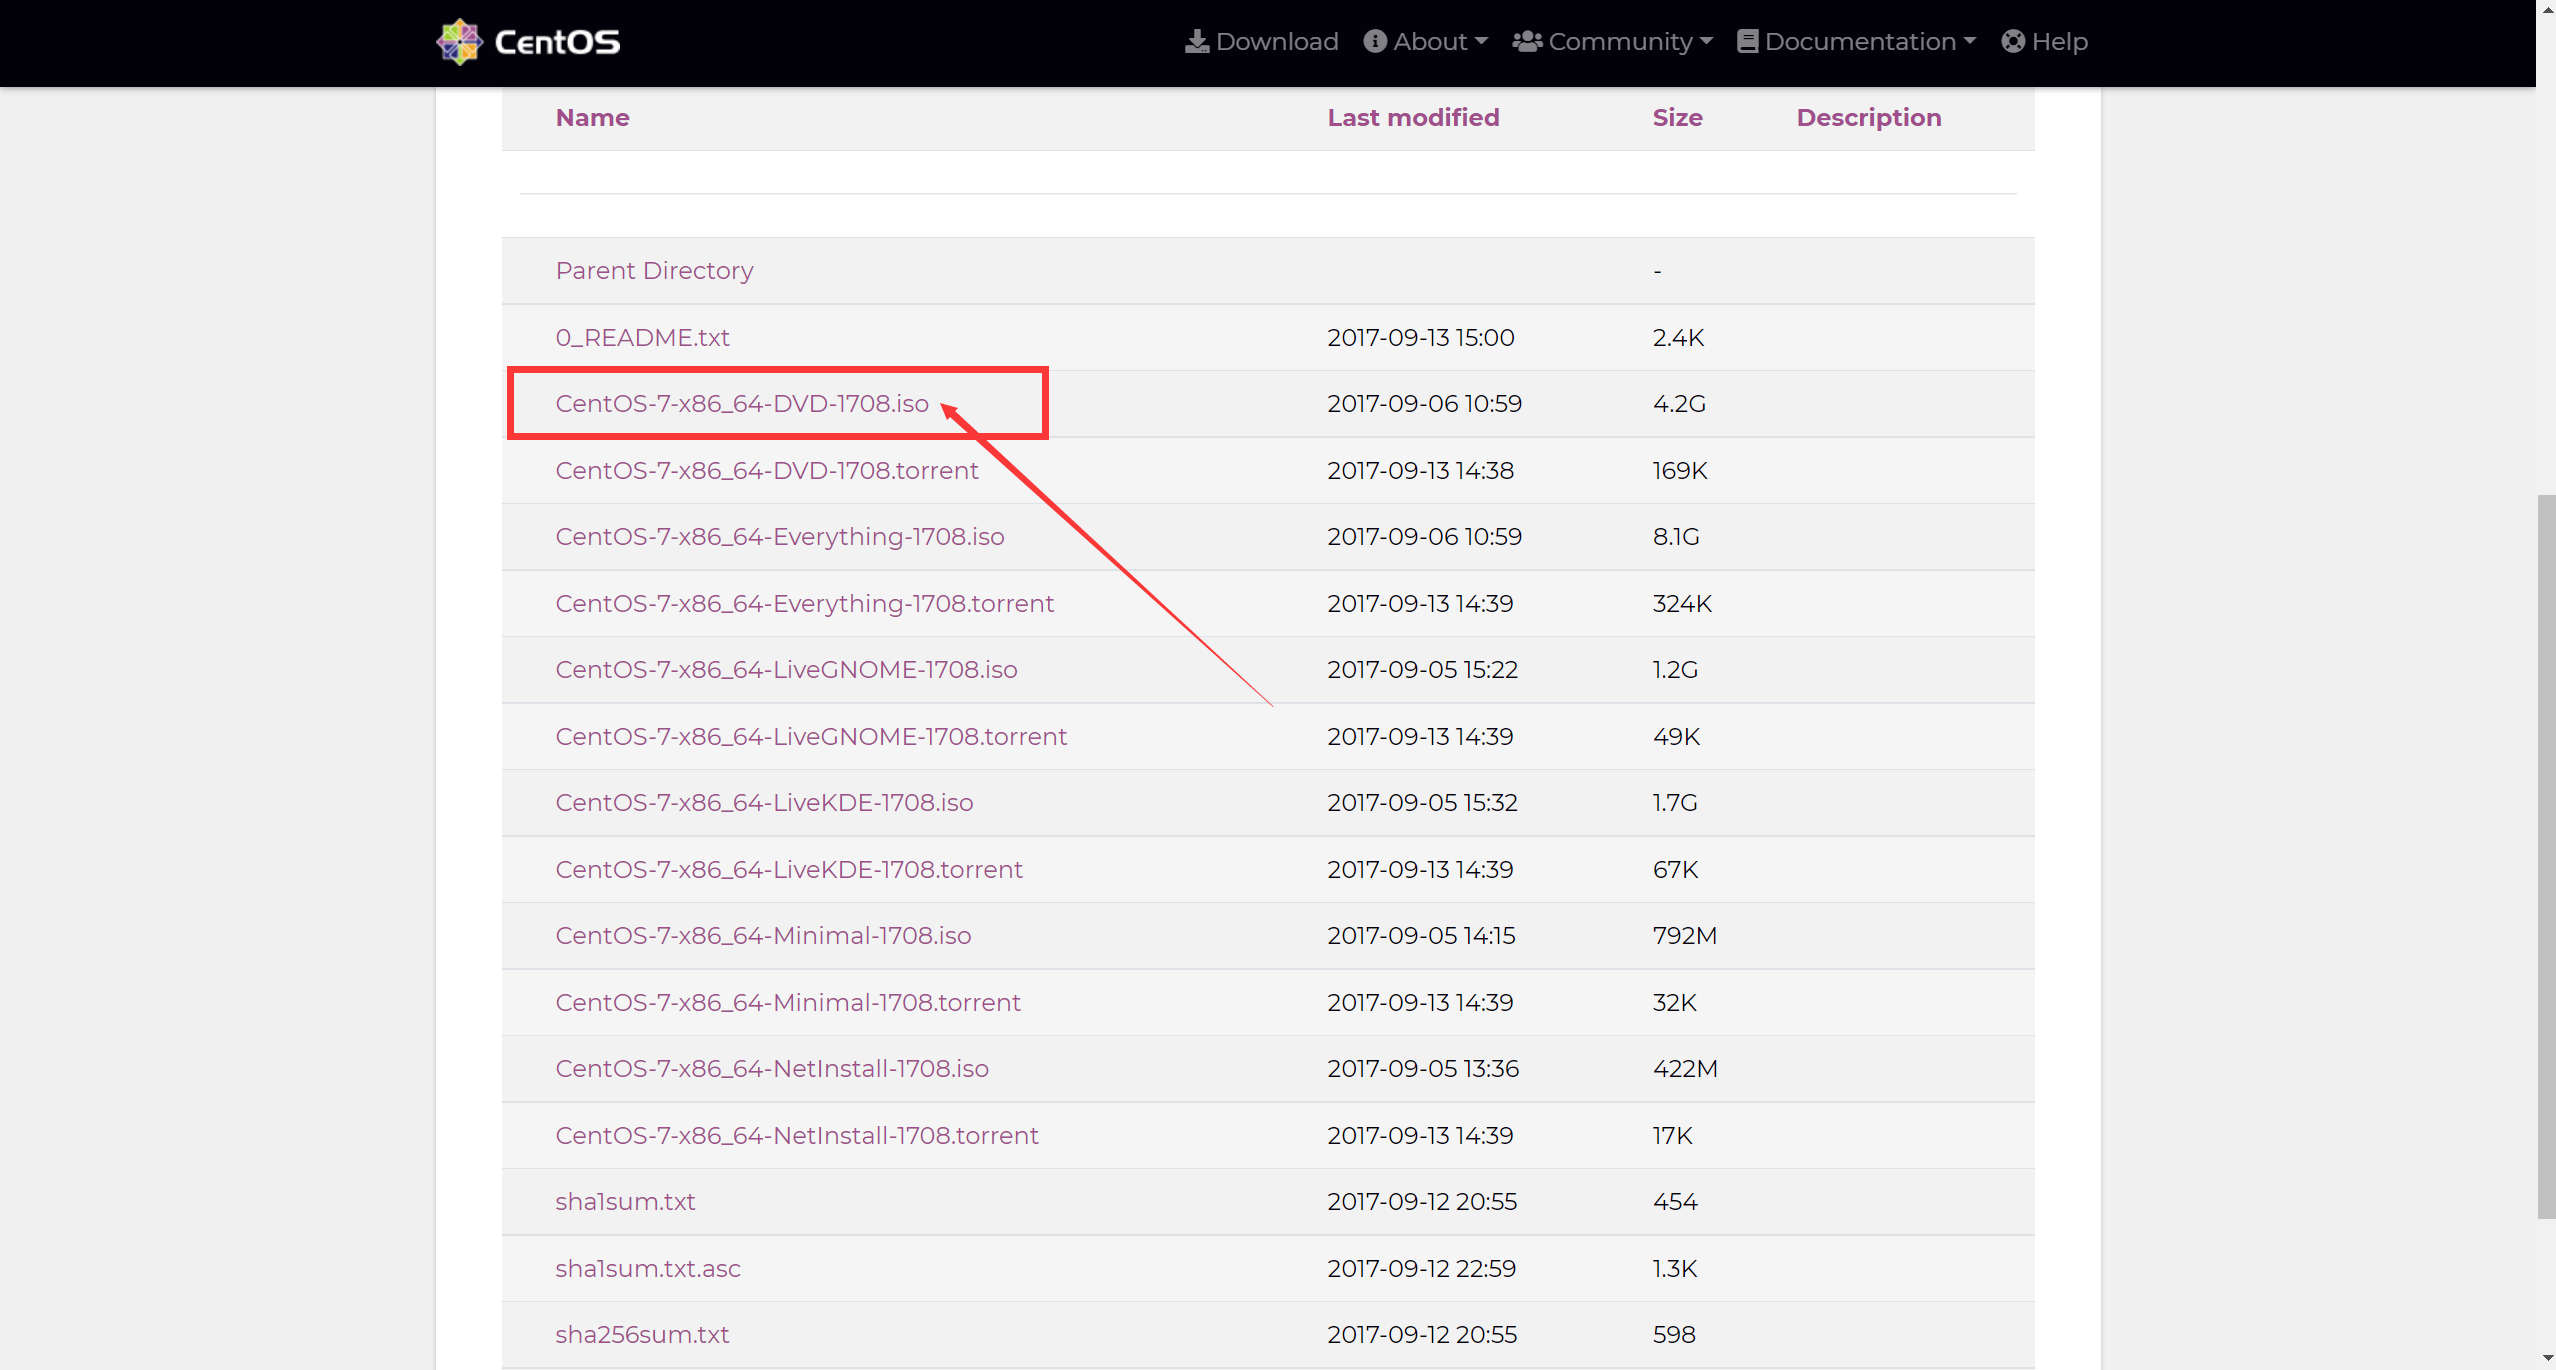Download CentOS-7-x86_64-DVD-1708.iso
This screenshot has height=1370, width=2556.
(741, 404)
